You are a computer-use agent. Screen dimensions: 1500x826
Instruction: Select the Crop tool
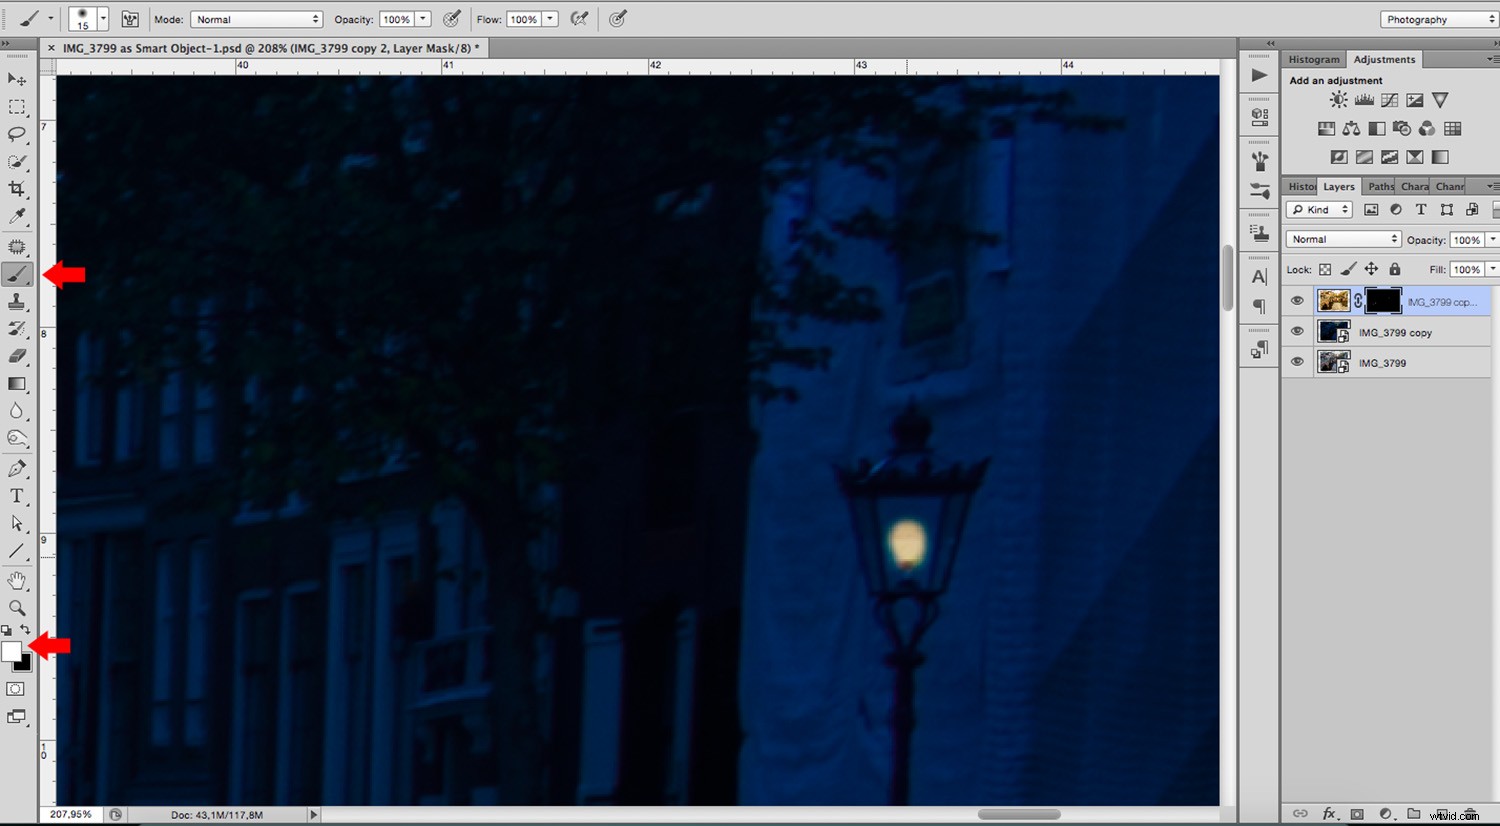pyautogui.click(x=16, y=189)
